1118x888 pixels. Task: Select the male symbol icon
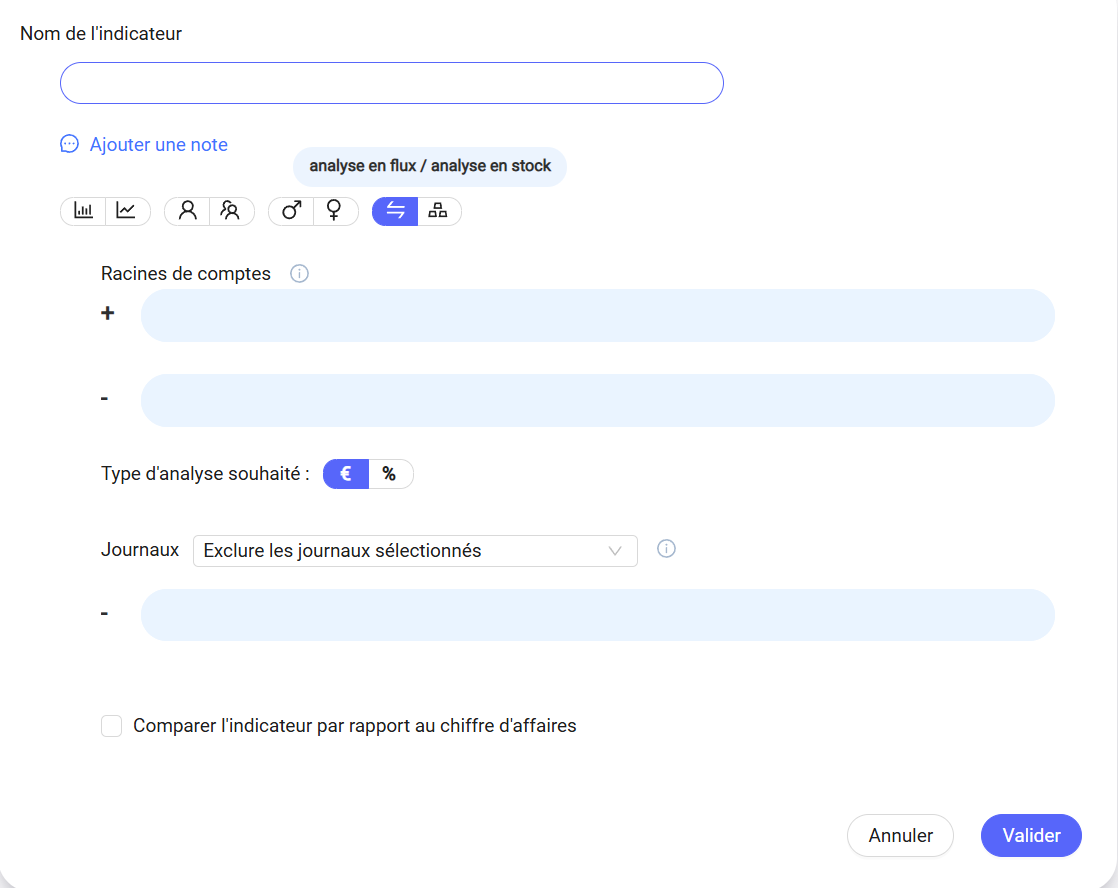[x=291, y=211]
